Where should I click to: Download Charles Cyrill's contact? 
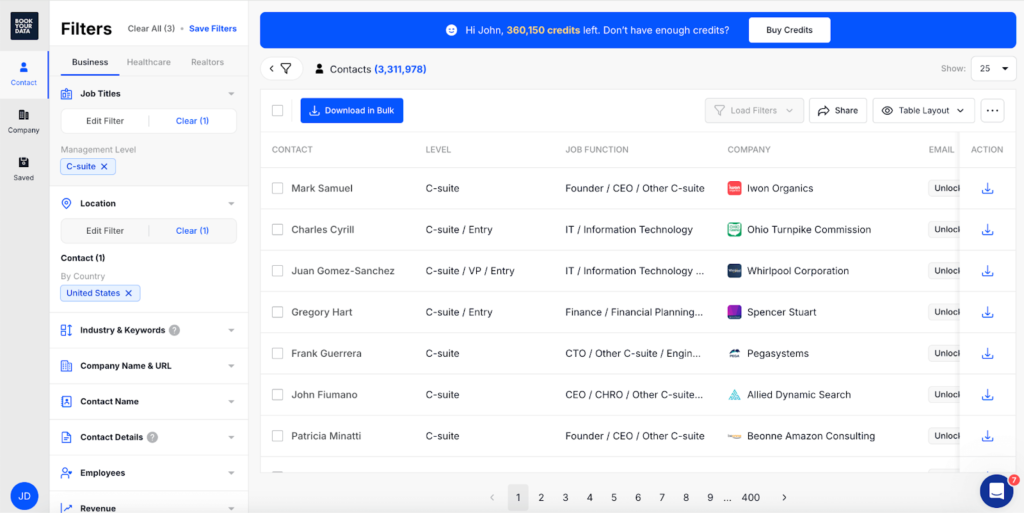coord(987,230)
